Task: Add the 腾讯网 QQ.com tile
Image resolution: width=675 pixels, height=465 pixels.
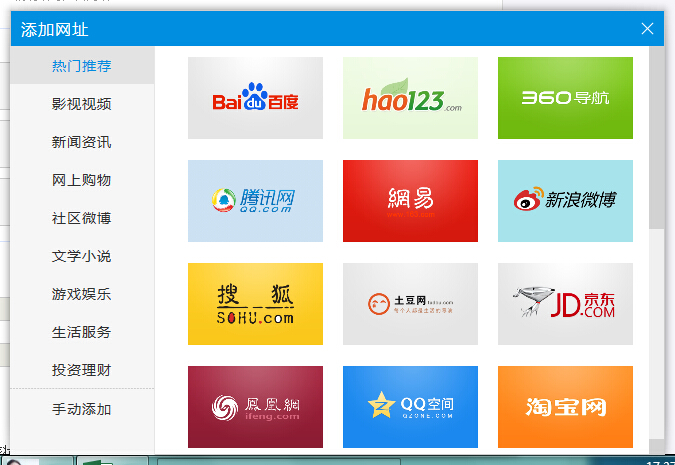Action: pos(255,201)
